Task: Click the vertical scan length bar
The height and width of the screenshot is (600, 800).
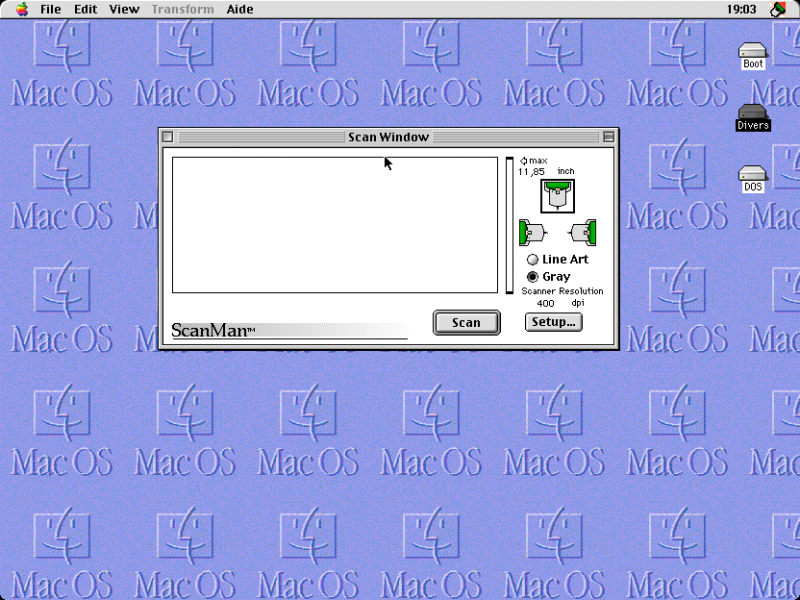Action: (x=509, y=225)
